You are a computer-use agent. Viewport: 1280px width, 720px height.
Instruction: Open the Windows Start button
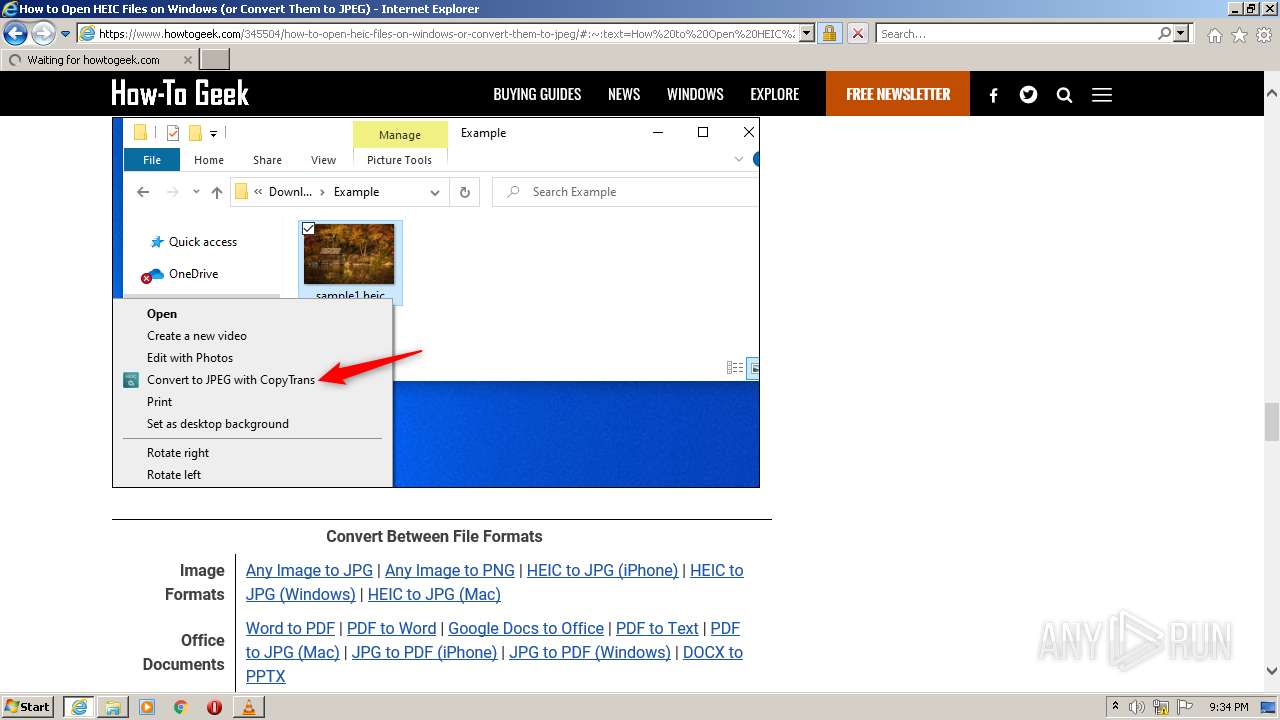(x=28, y=706)
